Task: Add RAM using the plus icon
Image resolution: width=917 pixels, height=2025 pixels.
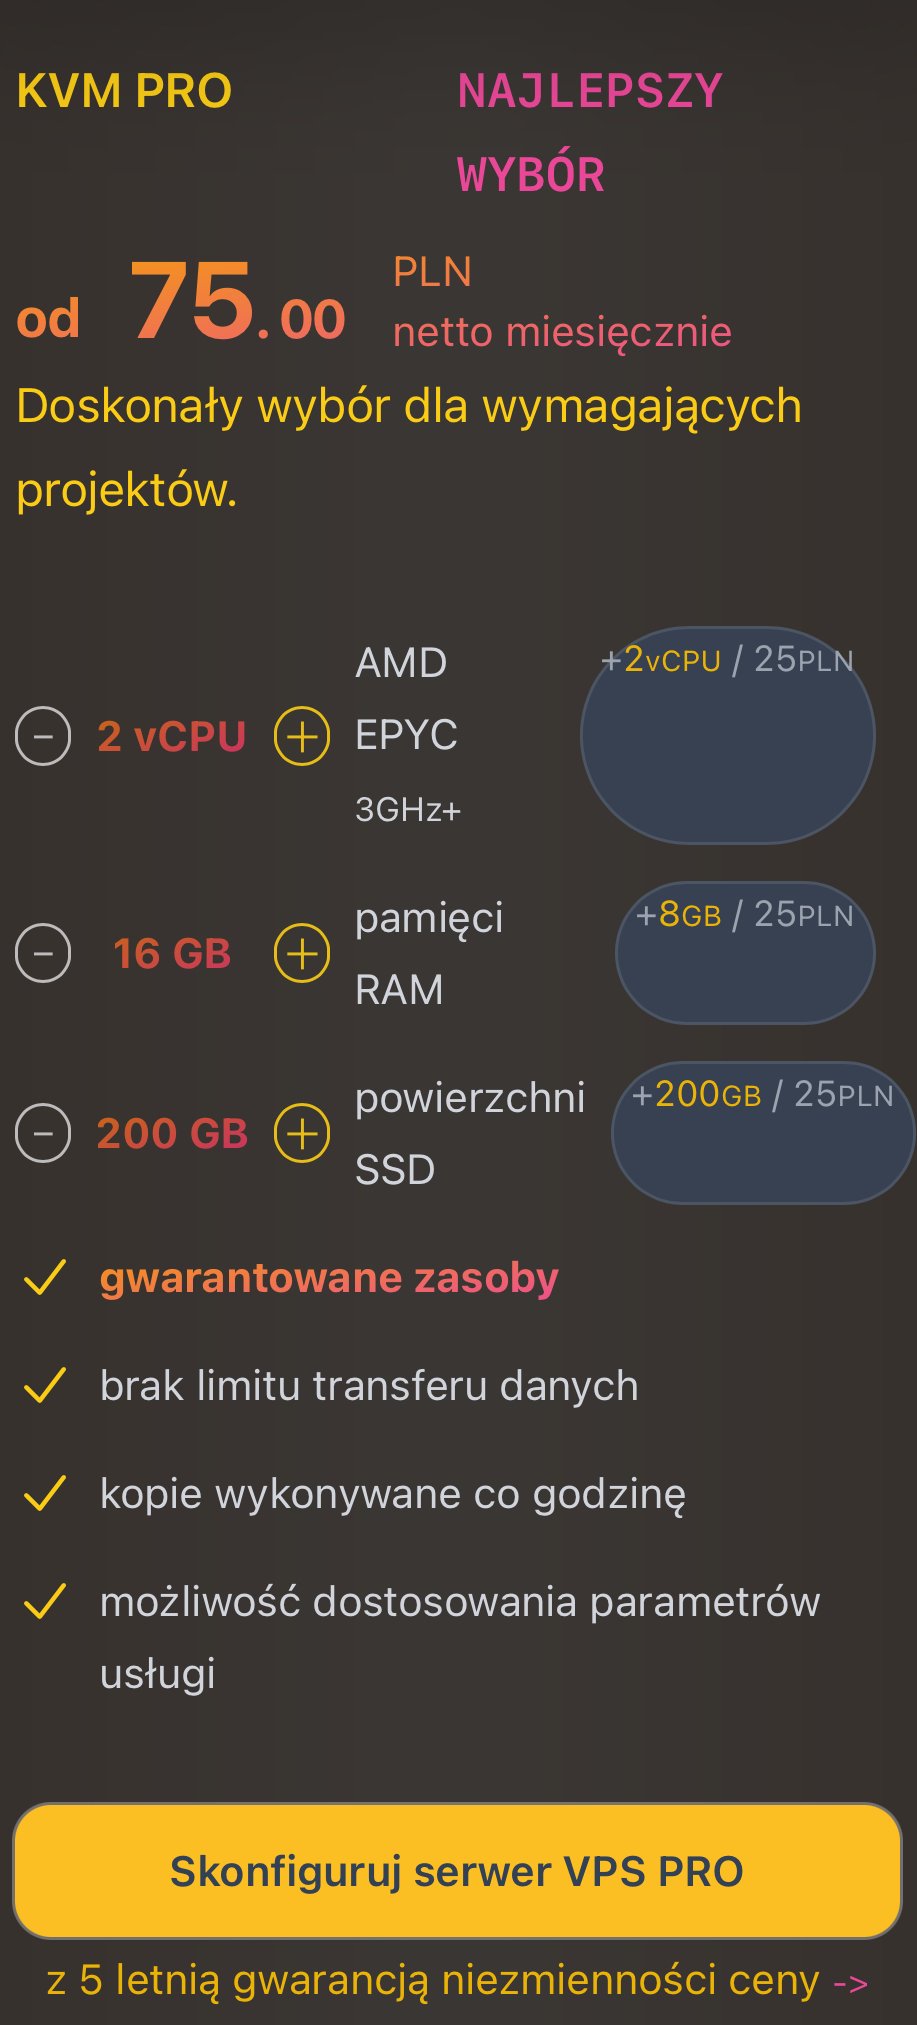Action: (x=302, y=953)
